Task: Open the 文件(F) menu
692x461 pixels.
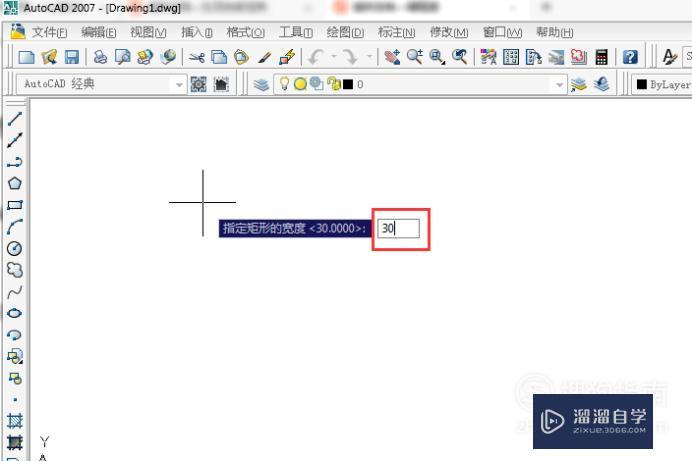Action: point(49,32)
